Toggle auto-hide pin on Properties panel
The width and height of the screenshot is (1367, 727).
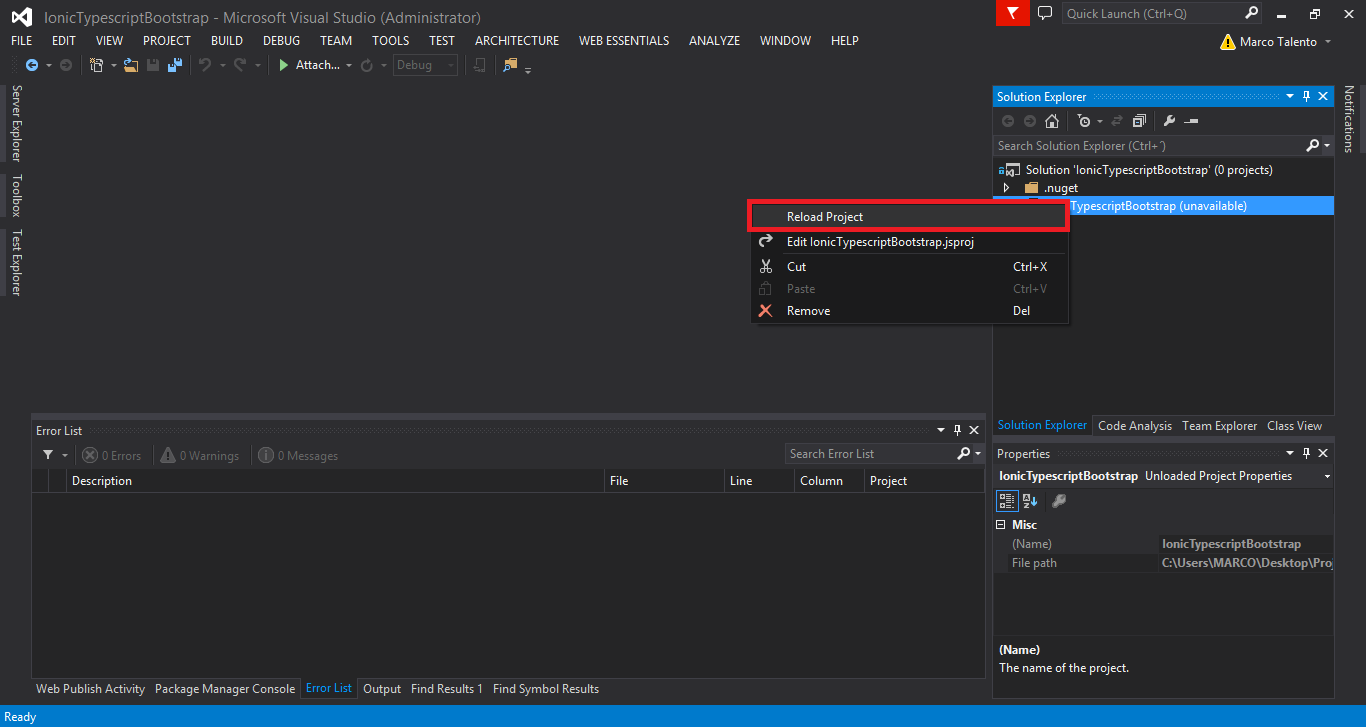coord(1306,454)
